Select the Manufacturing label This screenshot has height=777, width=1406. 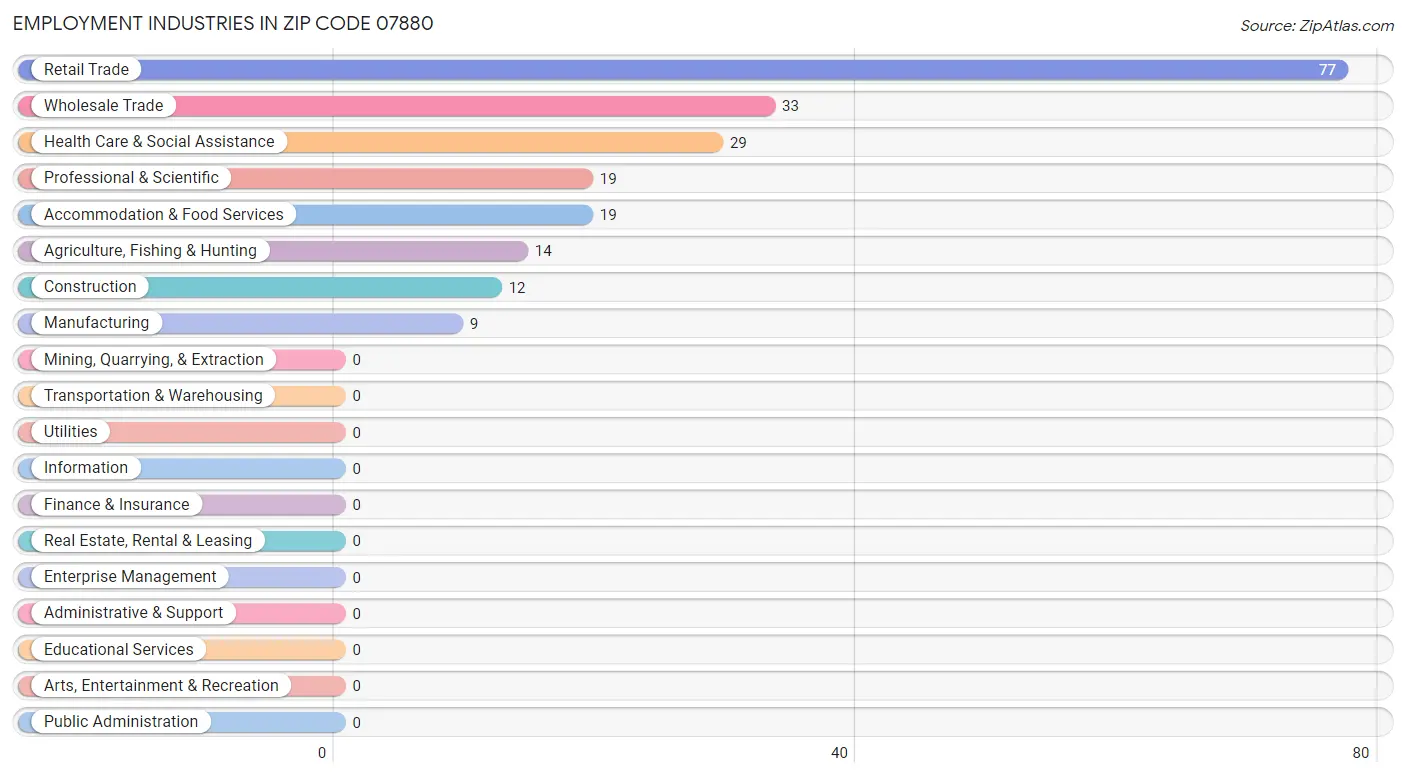96,323
